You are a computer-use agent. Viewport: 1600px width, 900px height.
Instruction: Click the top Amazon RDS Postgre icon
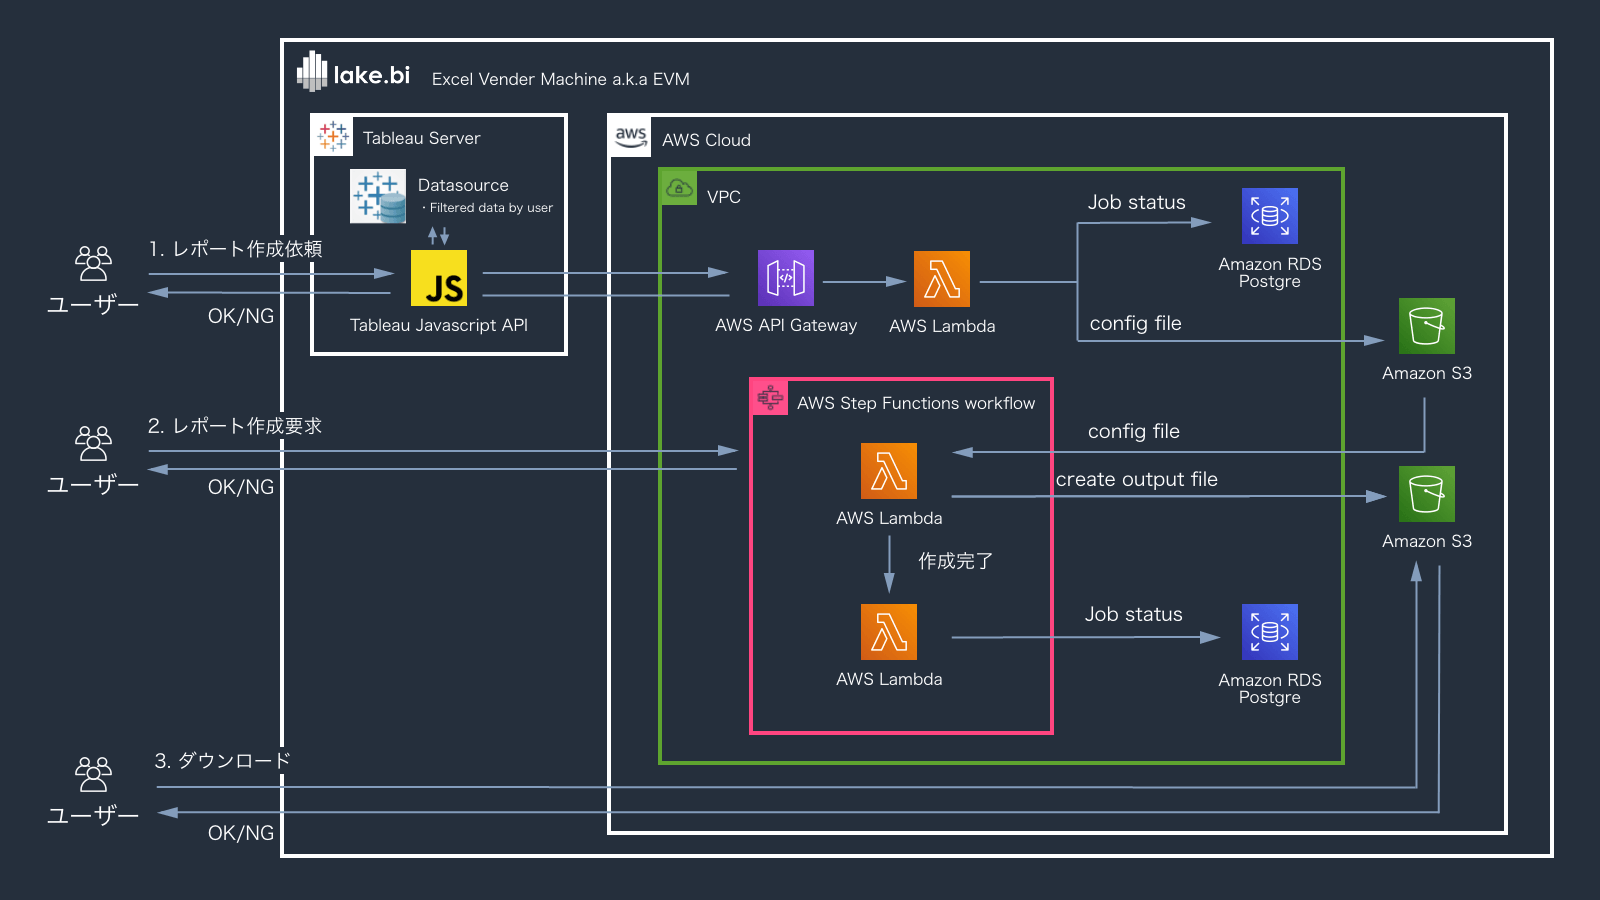pos(1270,216)
